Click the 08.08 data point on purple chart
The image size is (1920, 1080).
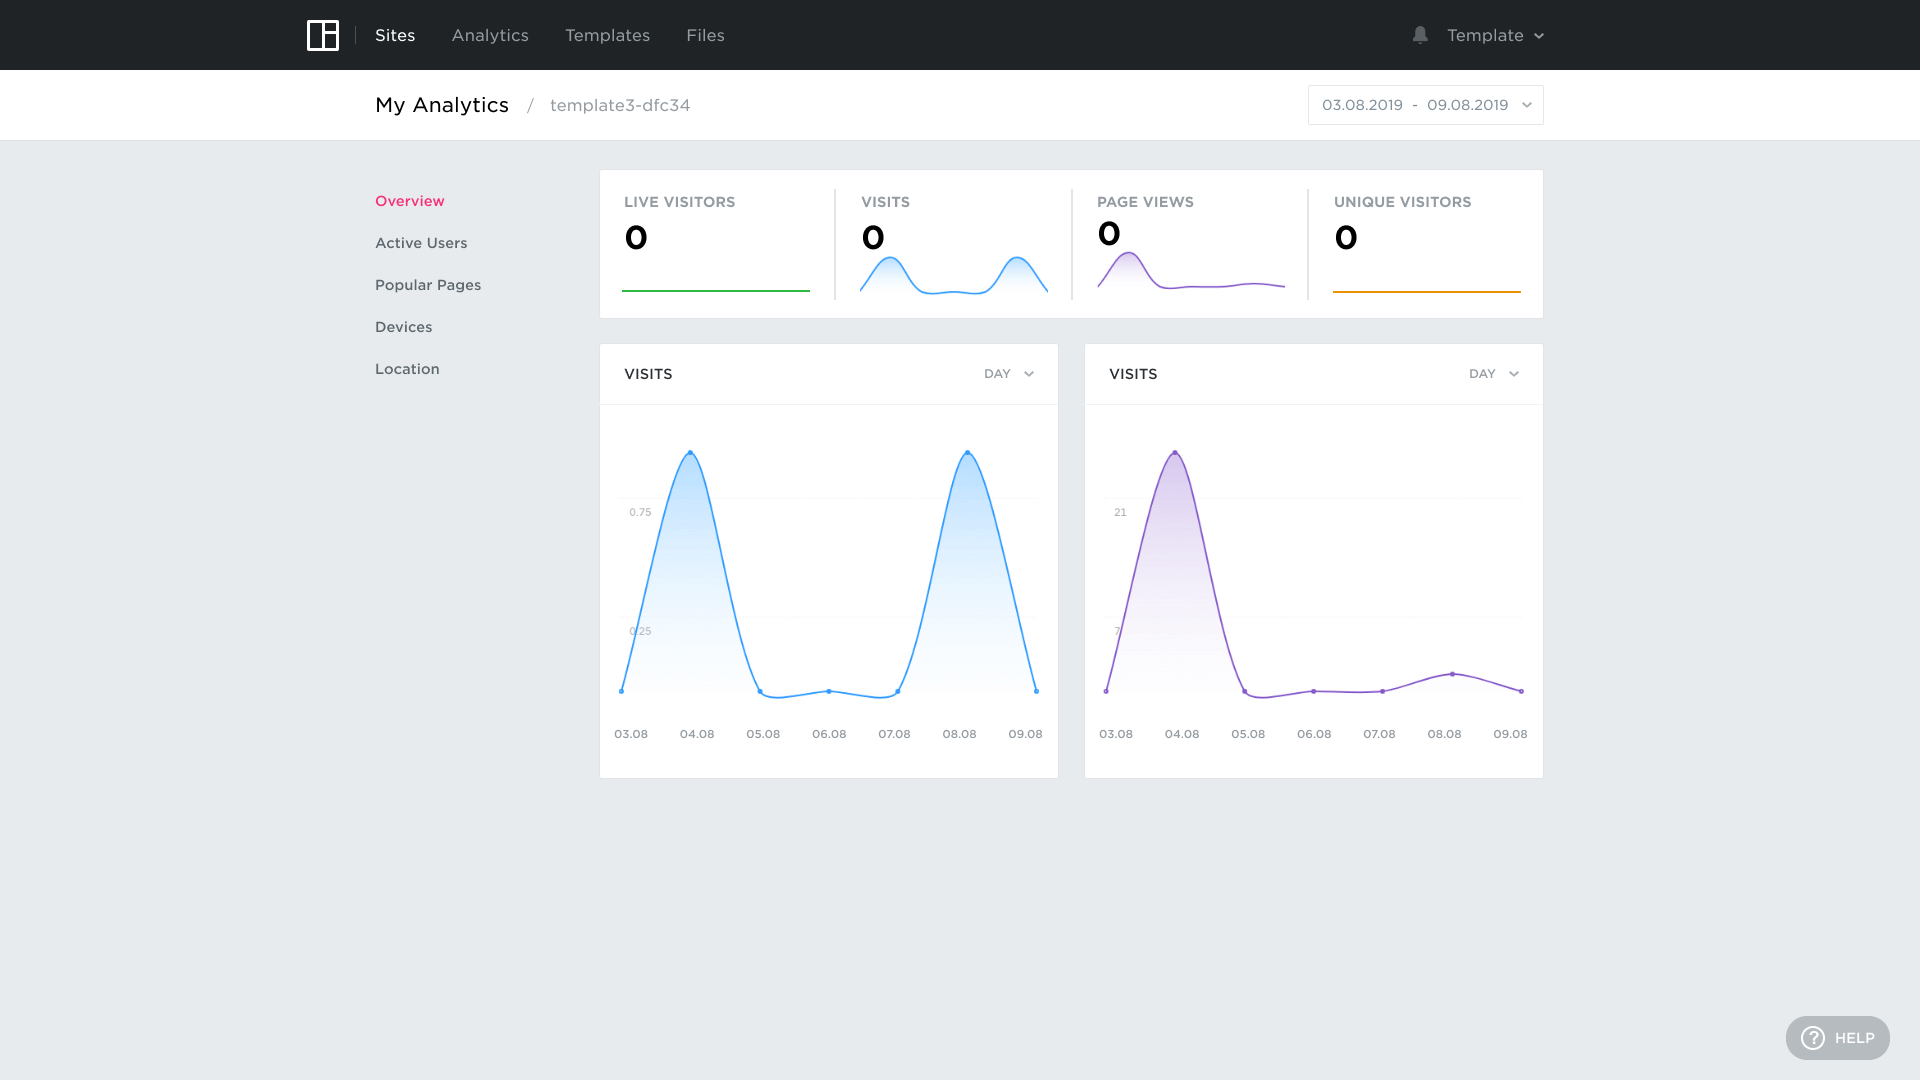[1452, 674]
